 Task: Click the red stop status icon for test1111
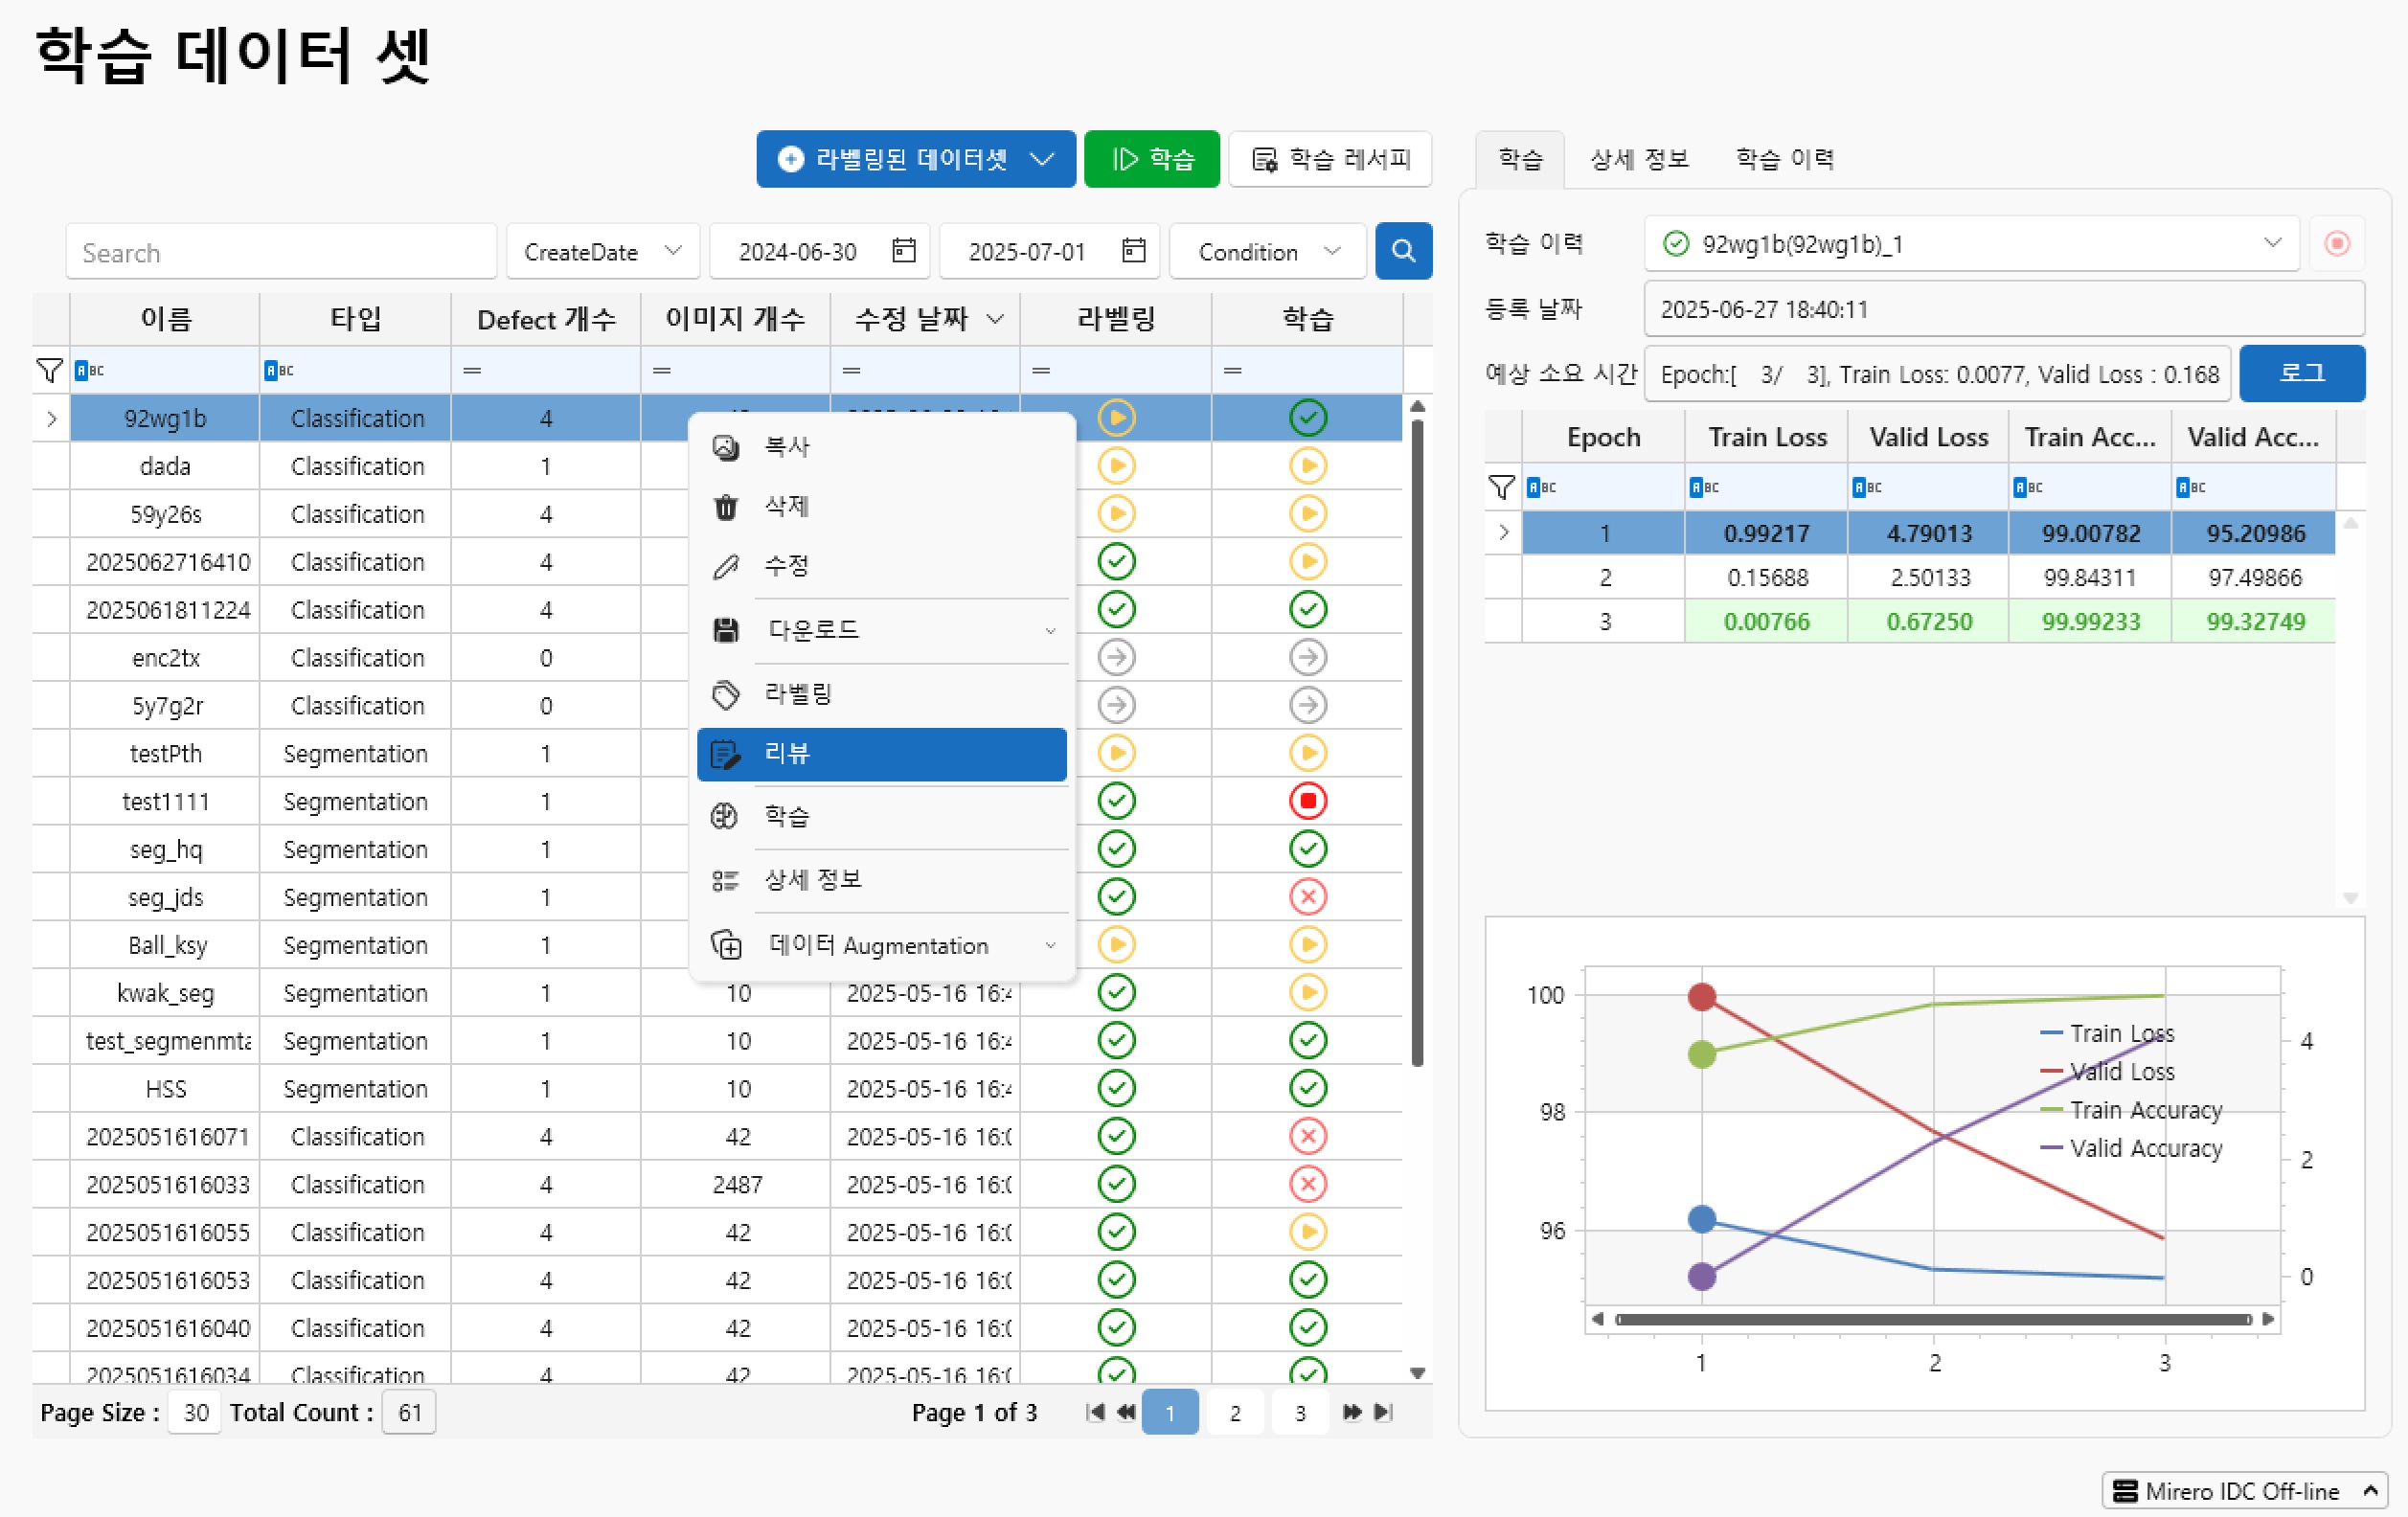(x=1307, y=801)
